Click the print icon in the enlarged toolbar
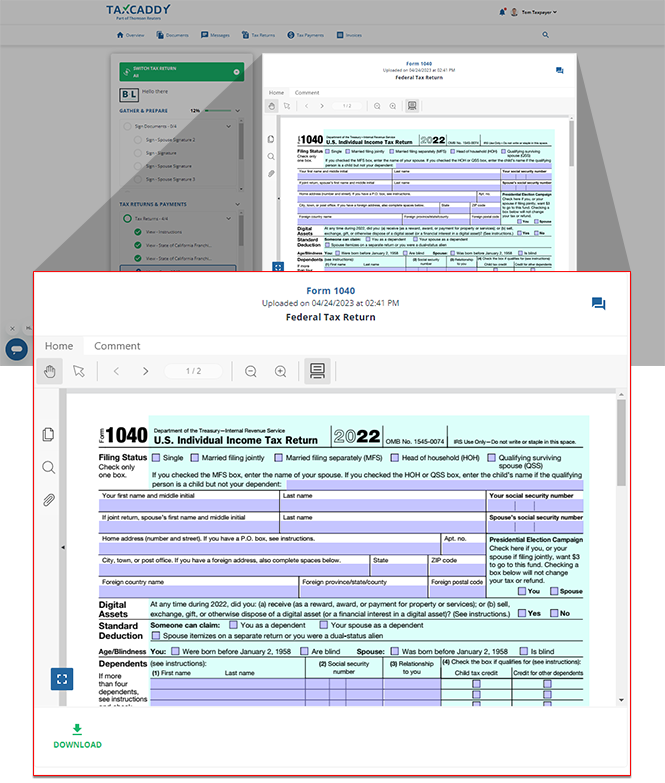Screen dimensions: 665x783 coord(317,371)
